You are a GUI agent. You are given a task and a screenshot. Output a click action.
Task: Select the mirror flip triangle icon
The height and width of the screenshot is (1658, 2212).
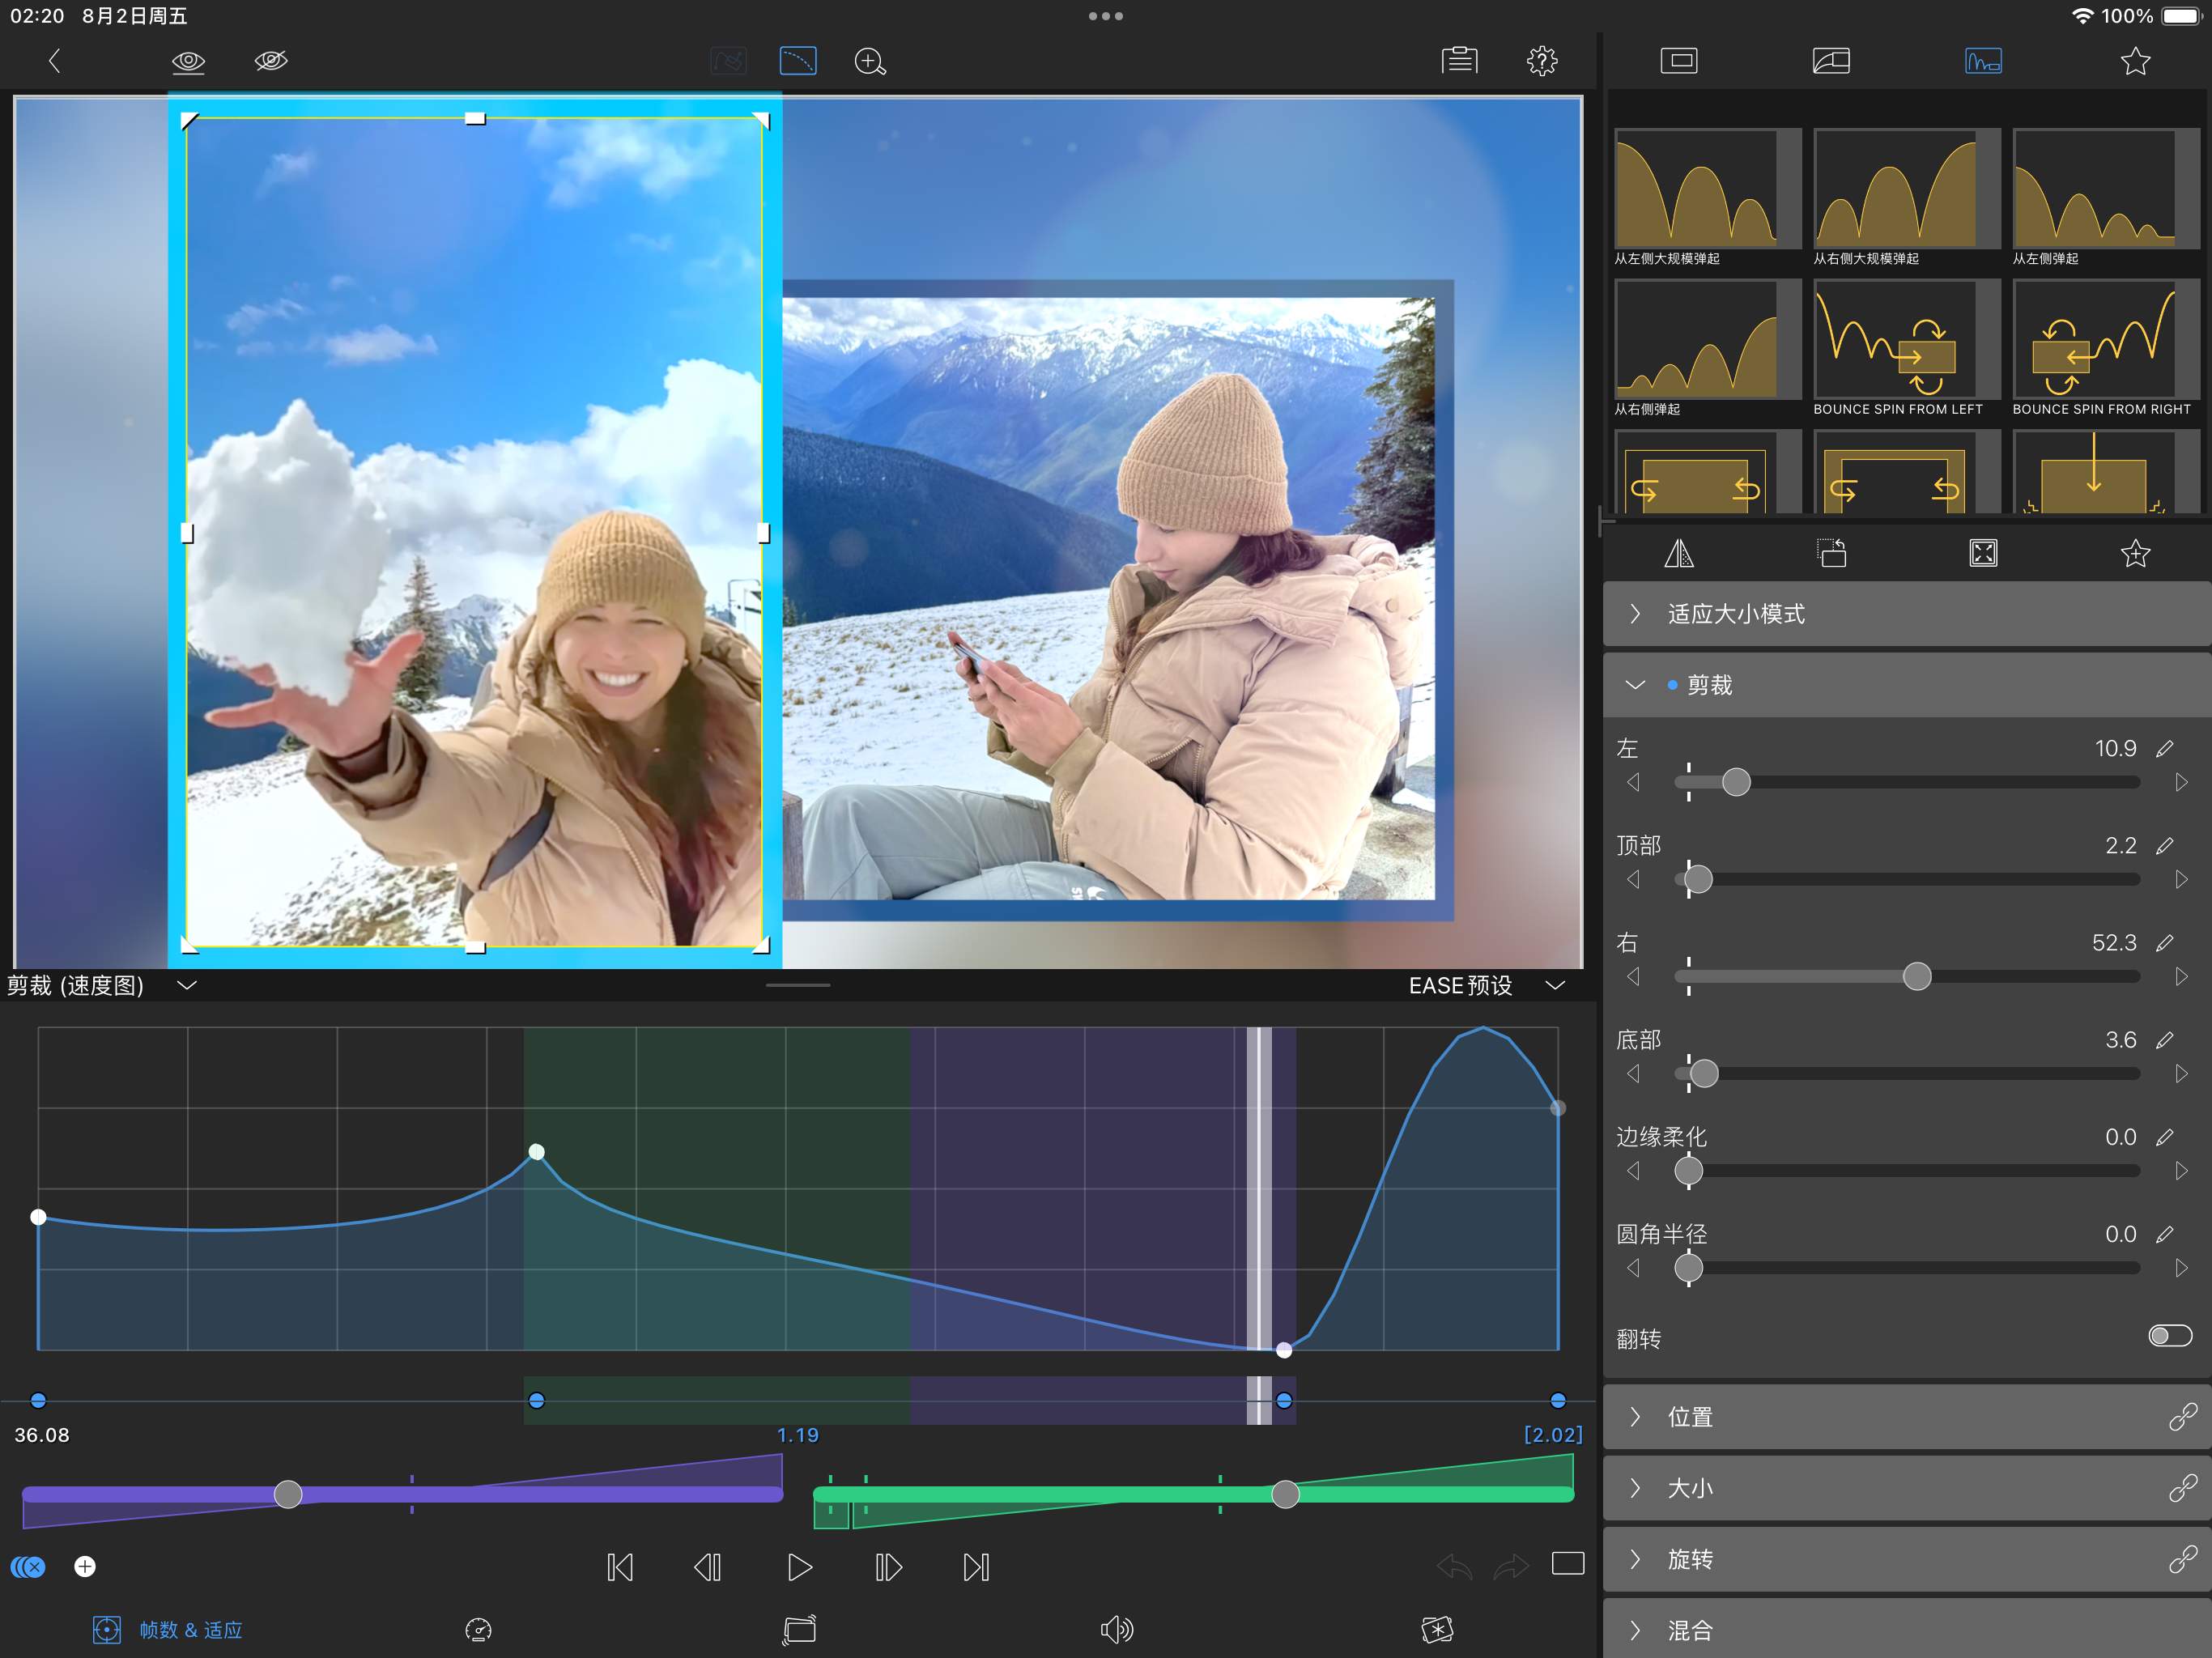pyautogui.click(x=1678, y=553)
